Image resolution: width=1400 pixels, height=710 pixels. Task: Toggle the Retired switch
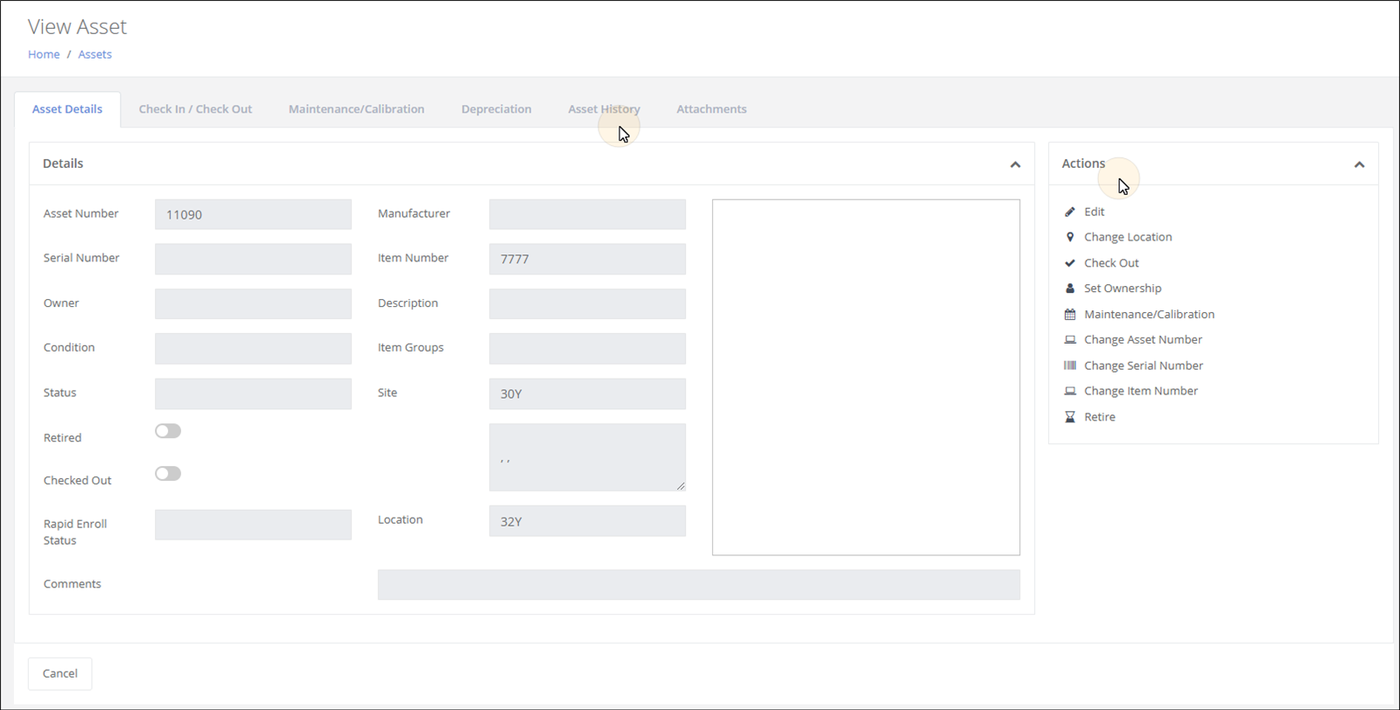click(x=168, y=431)
